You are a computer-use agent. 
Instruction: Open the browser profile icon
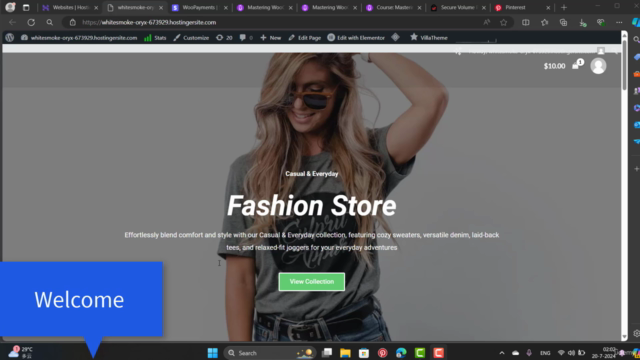(x=10, y=7)
